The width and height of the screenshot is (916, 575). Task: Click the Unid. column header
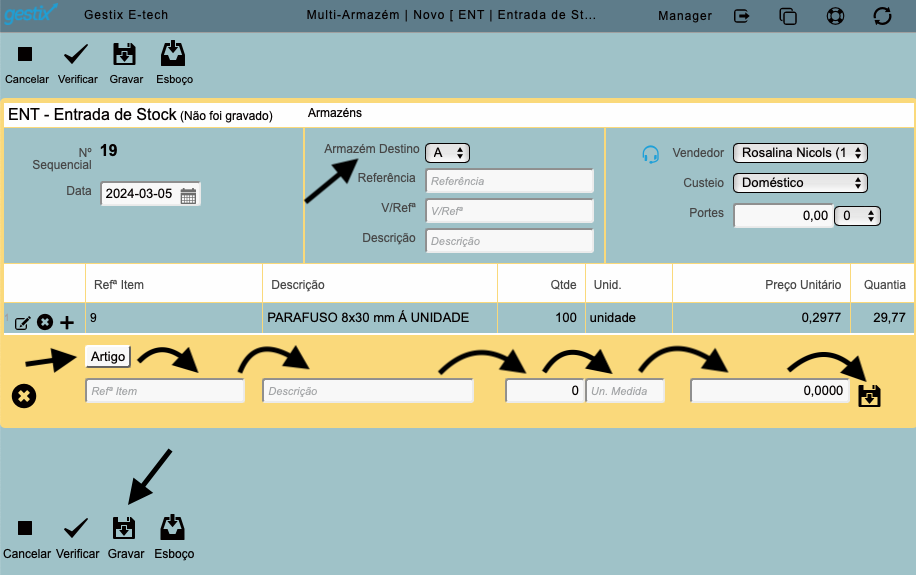608,285
